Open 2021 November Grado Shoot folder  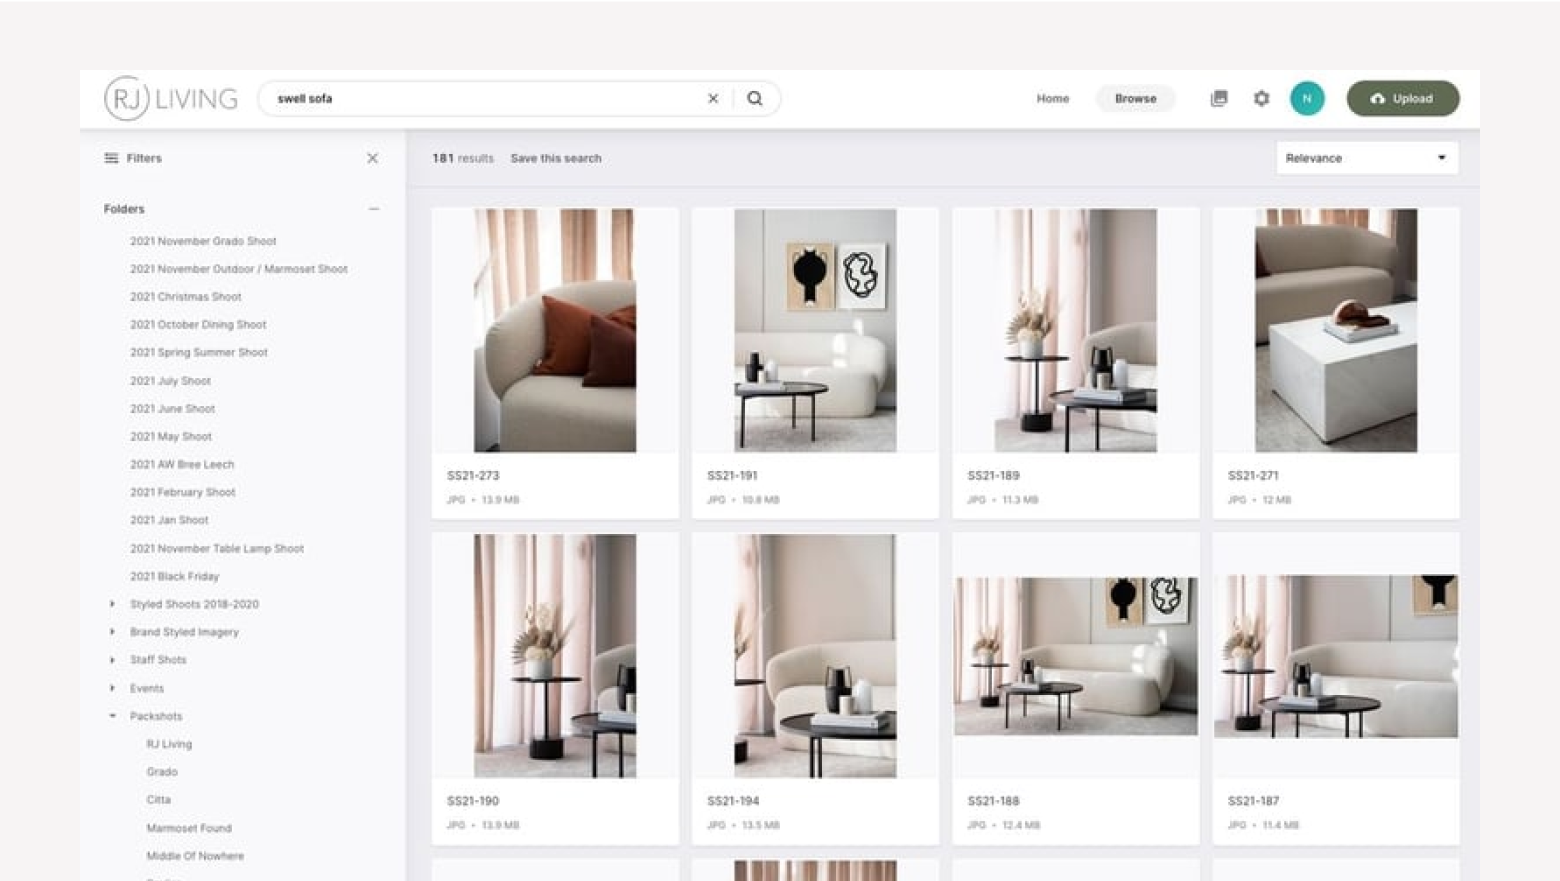(203, 241)
